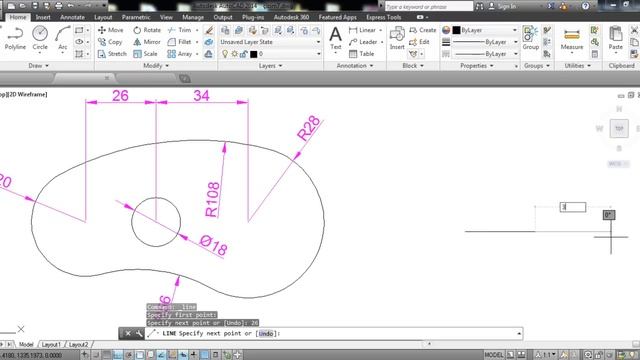Select the Arc drawing tool
Image resolution: width=640 pixels, height=360 pixels.
62,38
